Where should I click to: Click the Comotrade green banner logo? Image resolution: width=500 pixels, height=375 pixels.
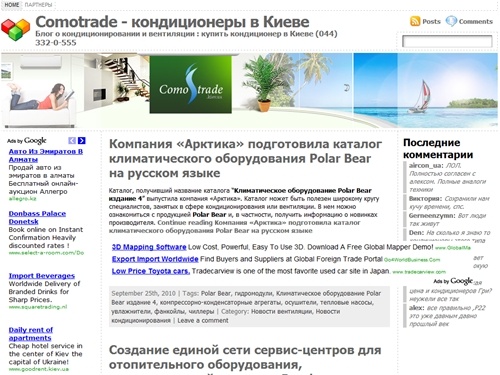click(x=190, y=85)
